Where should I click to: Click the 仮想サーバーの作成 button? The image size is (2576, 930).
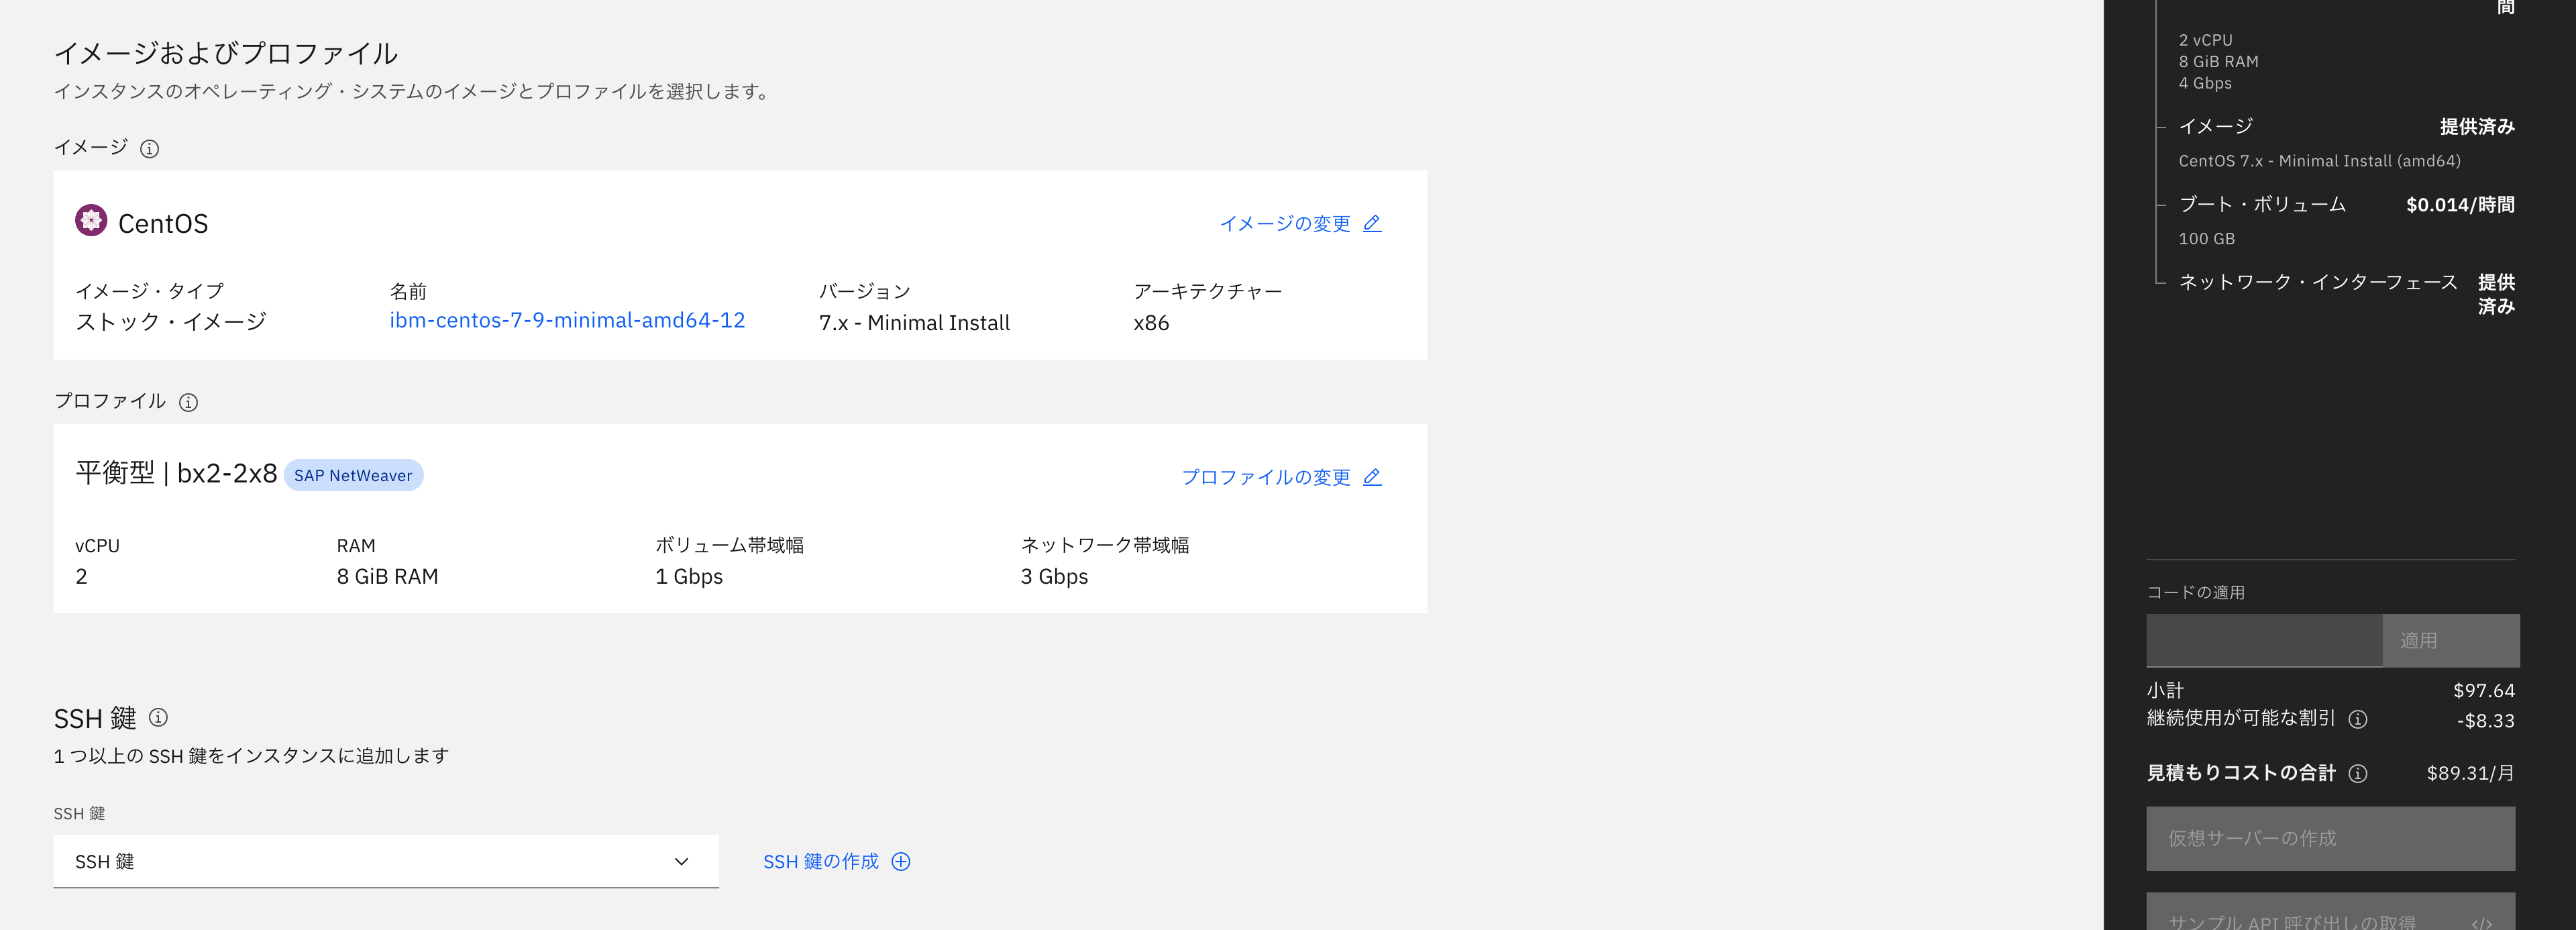click(2330, 838)
